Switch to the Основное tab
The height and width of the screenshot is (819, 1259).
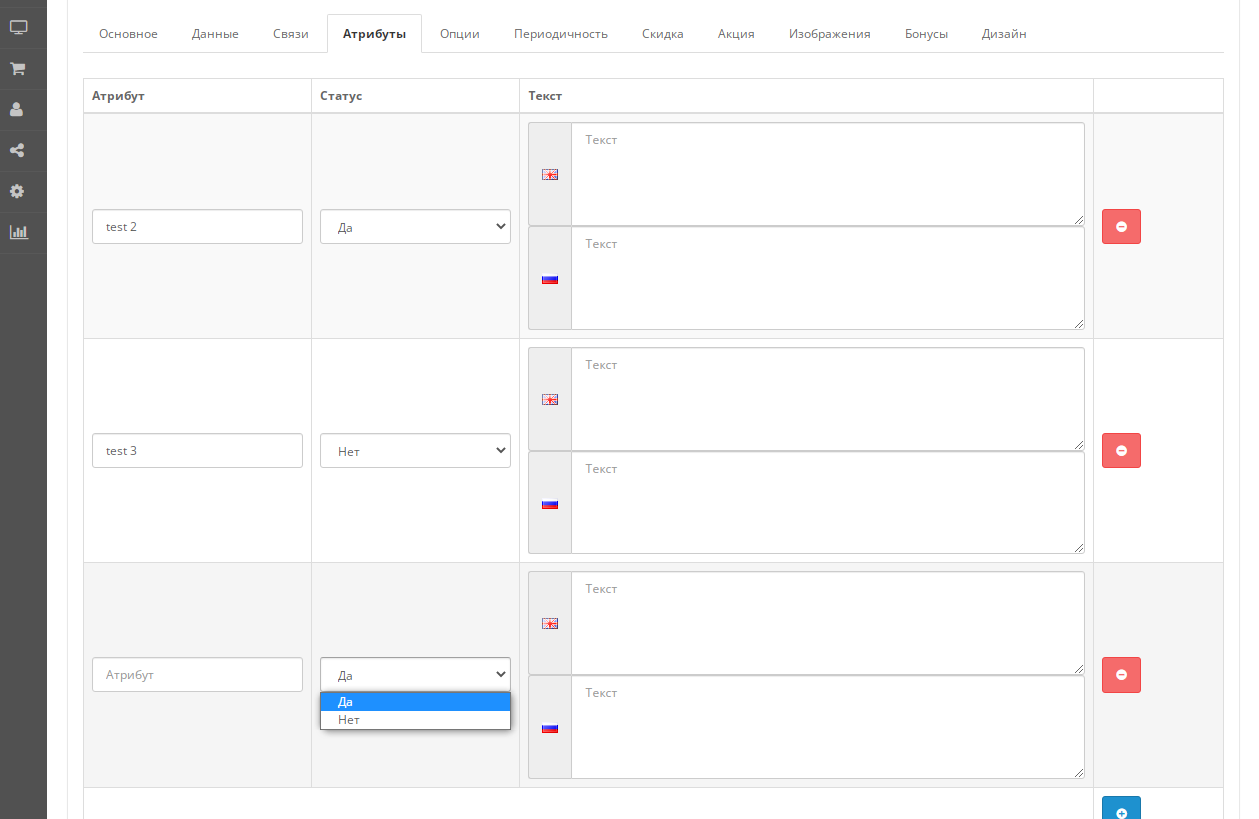tap(128, 34)
